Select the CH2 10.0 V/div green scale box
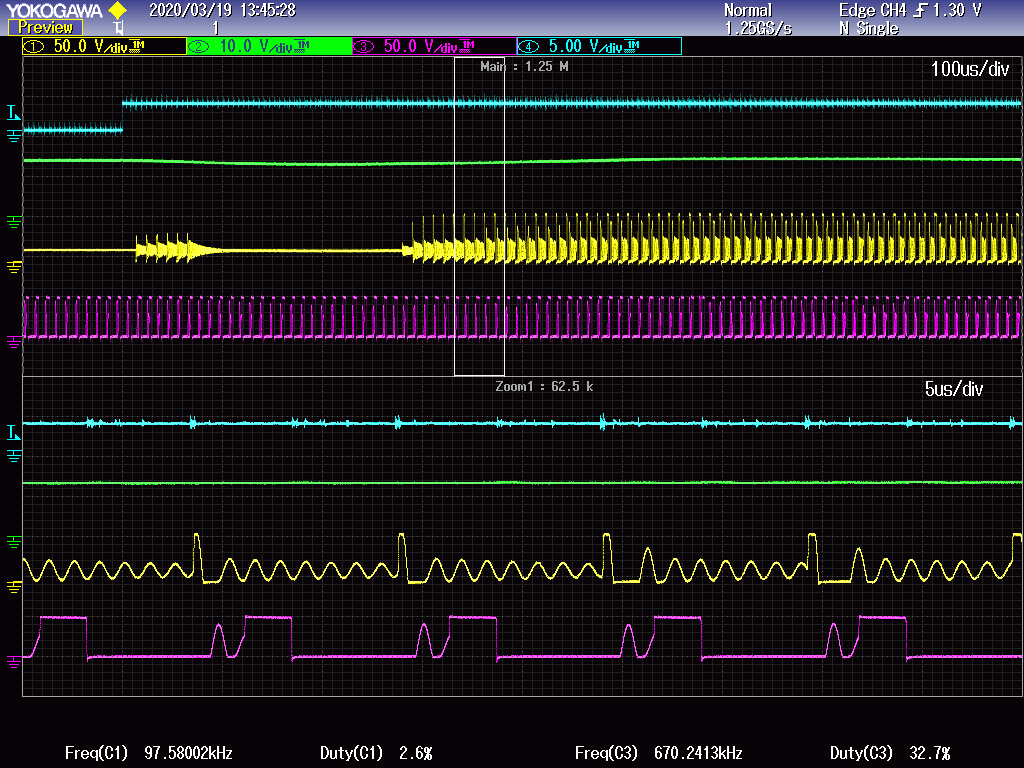Image resolution: width=1024 pixels, height=768 pixels. click(269, 46)
